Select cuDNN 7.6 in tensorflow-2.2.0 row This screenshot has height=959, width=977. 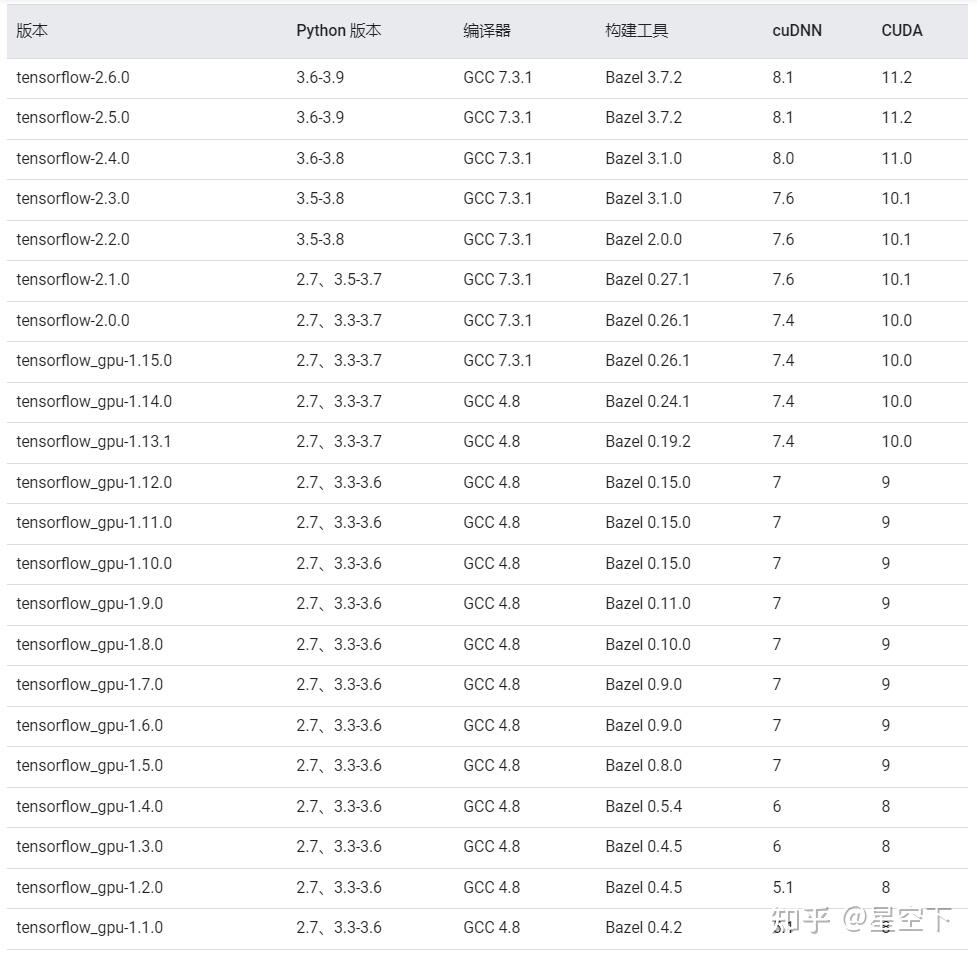[x=783, y=239]
